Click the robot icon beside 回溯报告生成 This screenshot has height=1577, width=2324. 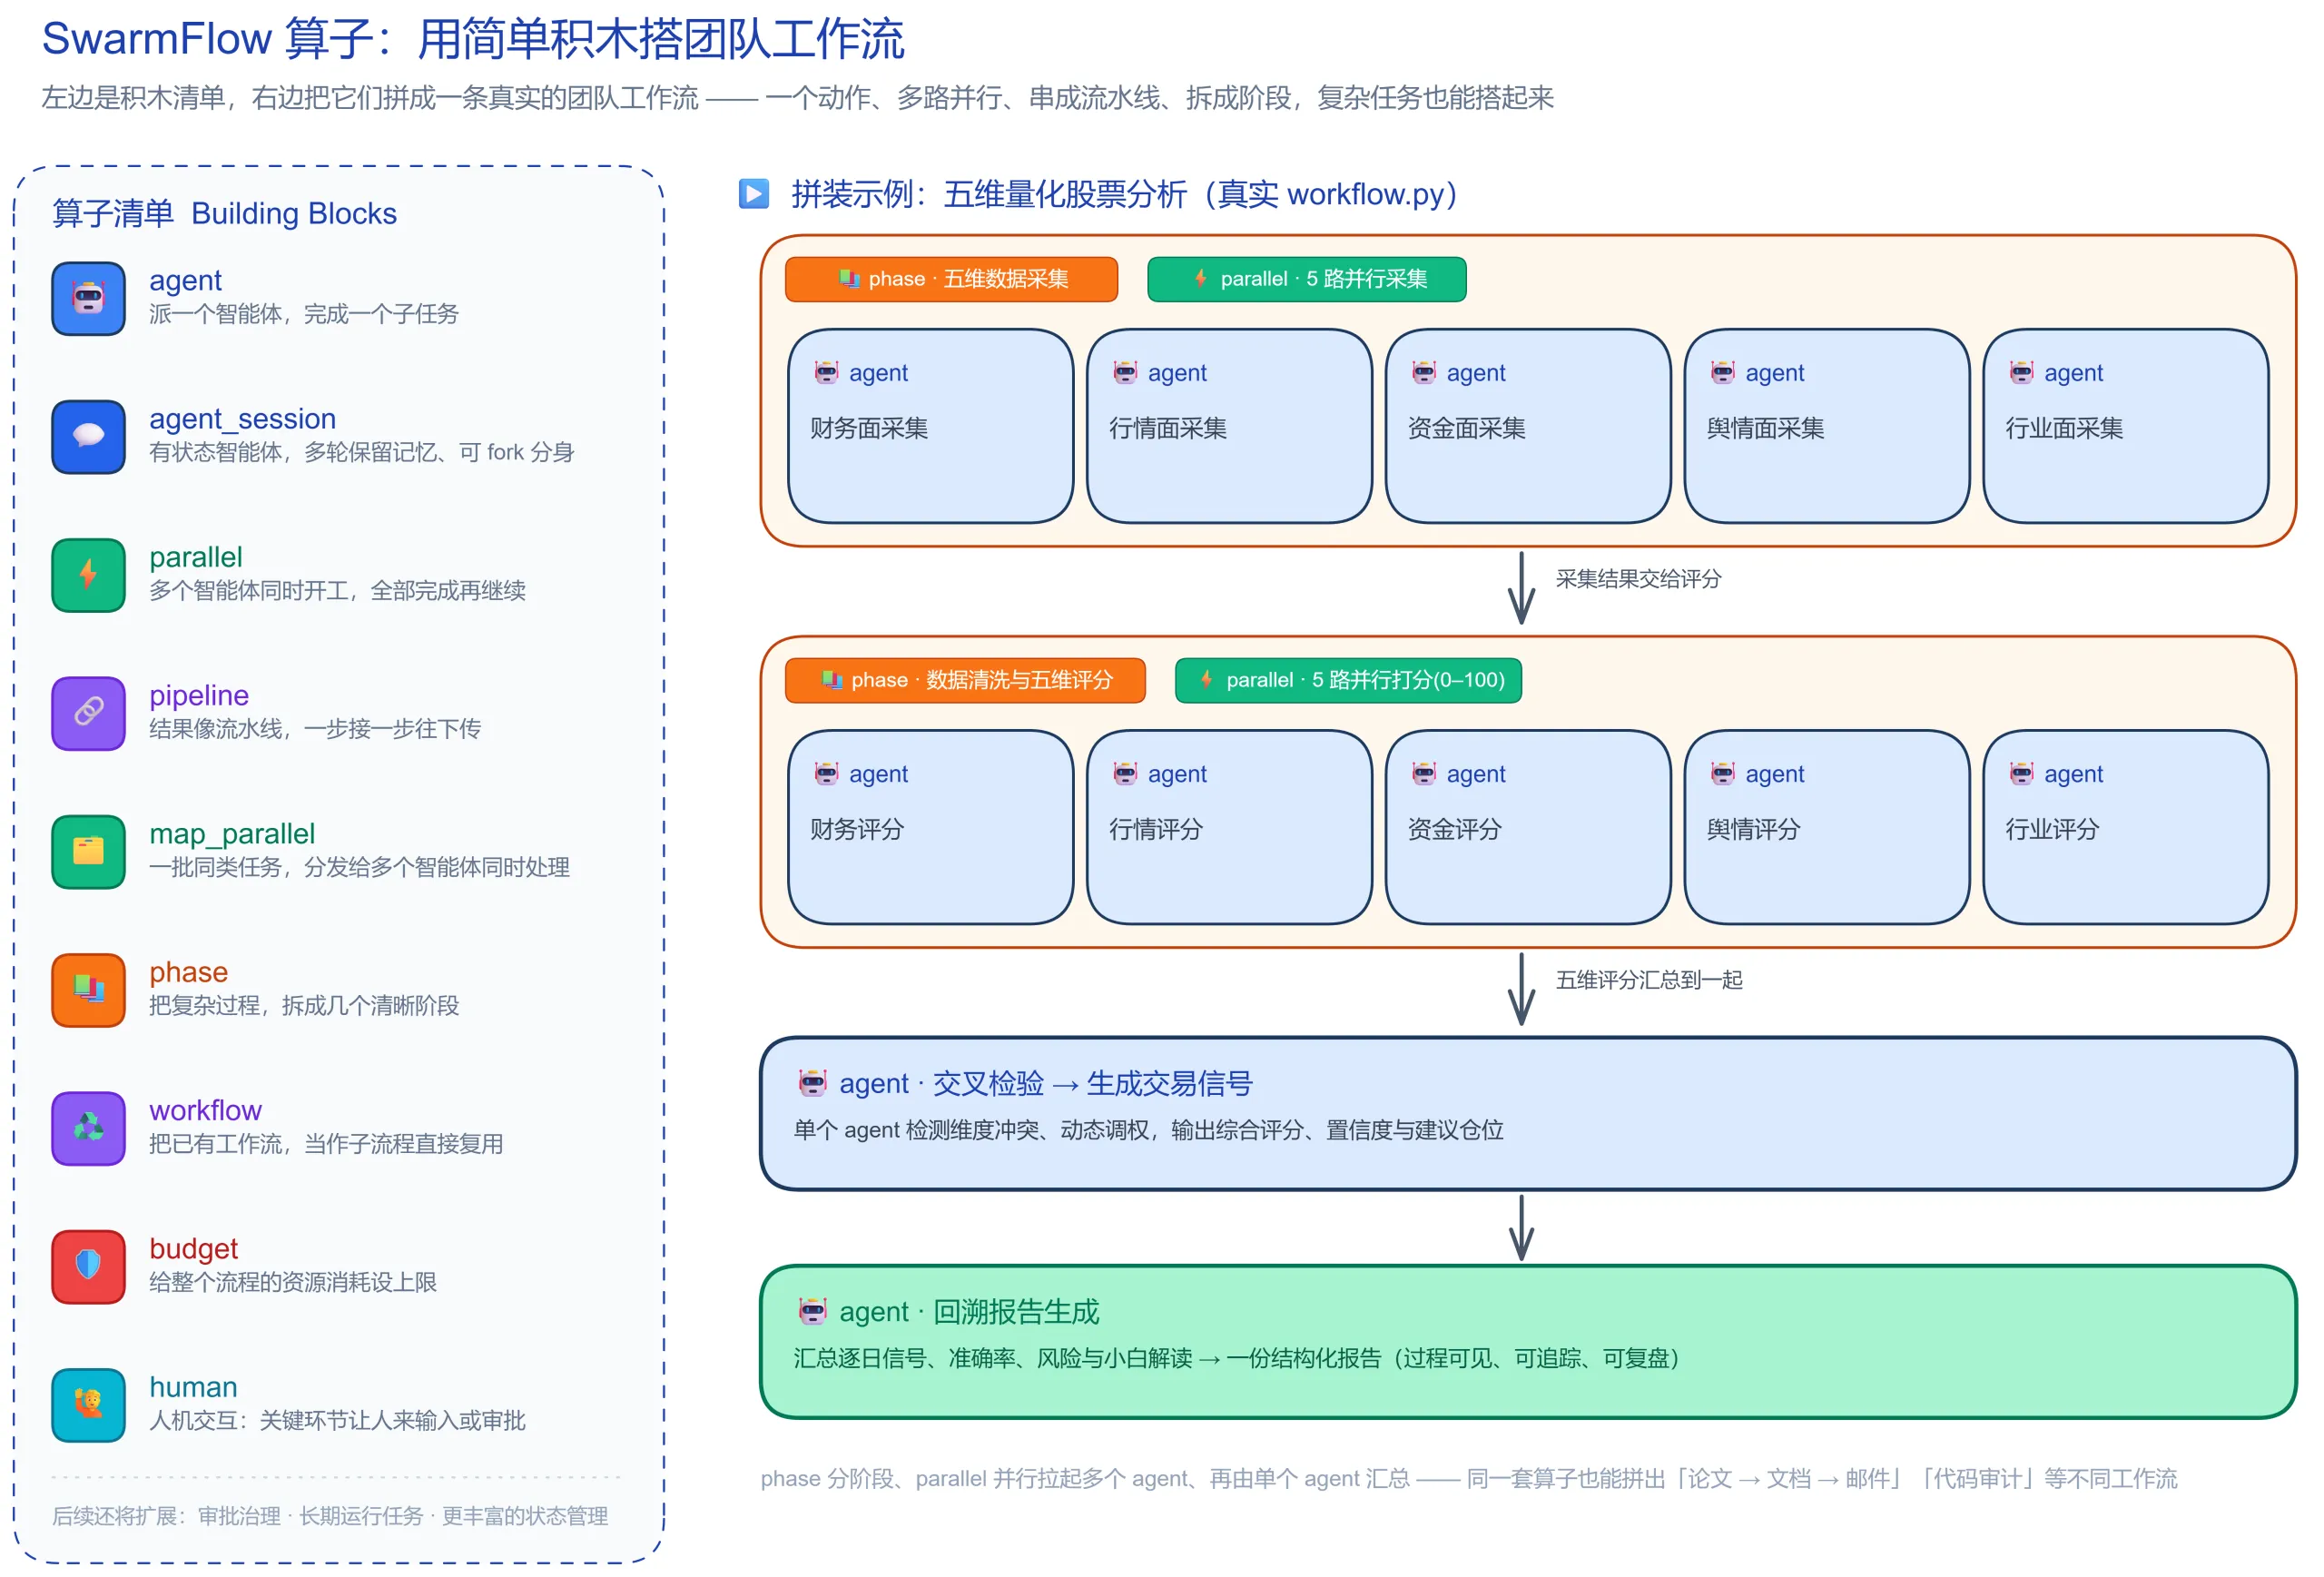[812, 1310]
